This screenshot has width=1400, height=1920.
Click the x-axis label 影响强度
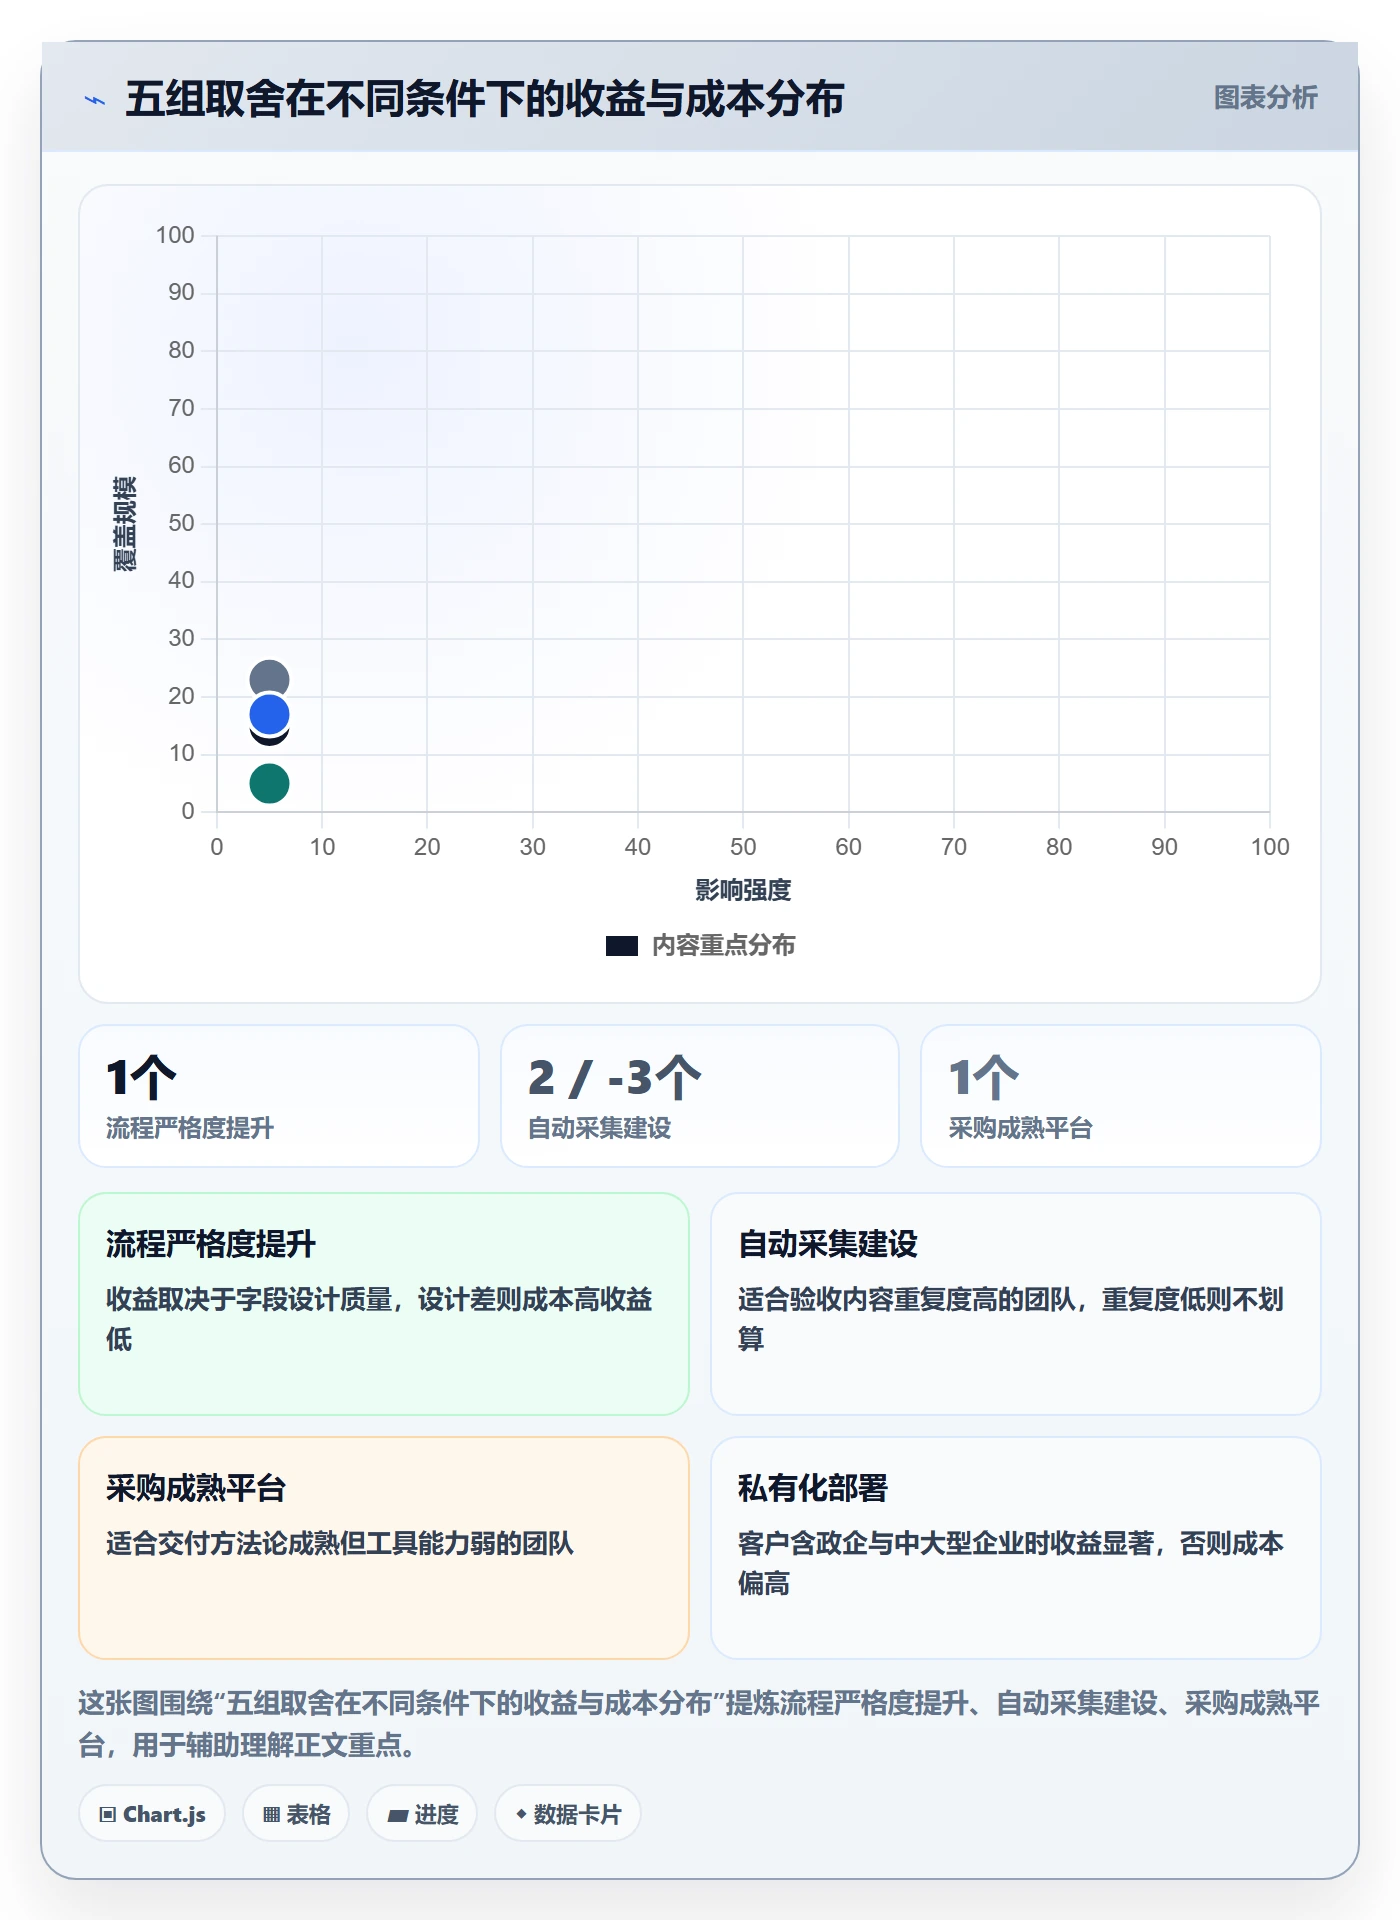pyautogui.click(x=743, y=890)
